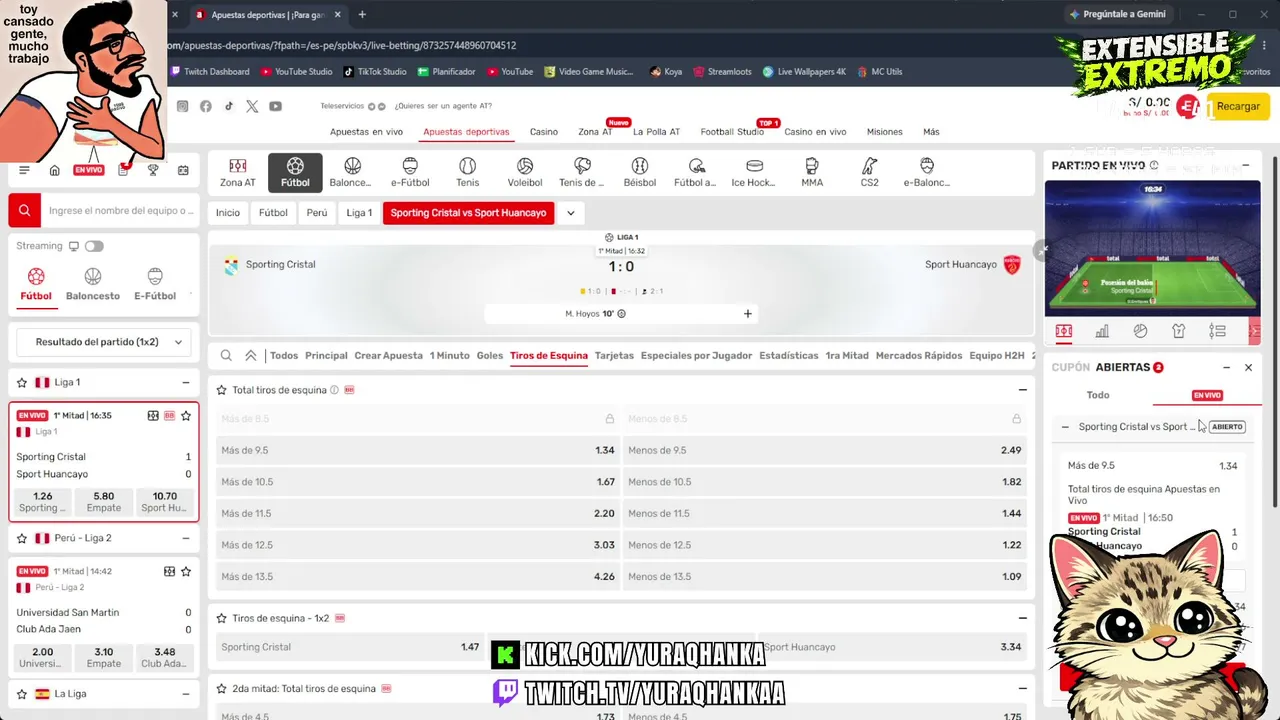Visit the TikTok social link
1280x720 pixels.
click(x=229, y=106)
